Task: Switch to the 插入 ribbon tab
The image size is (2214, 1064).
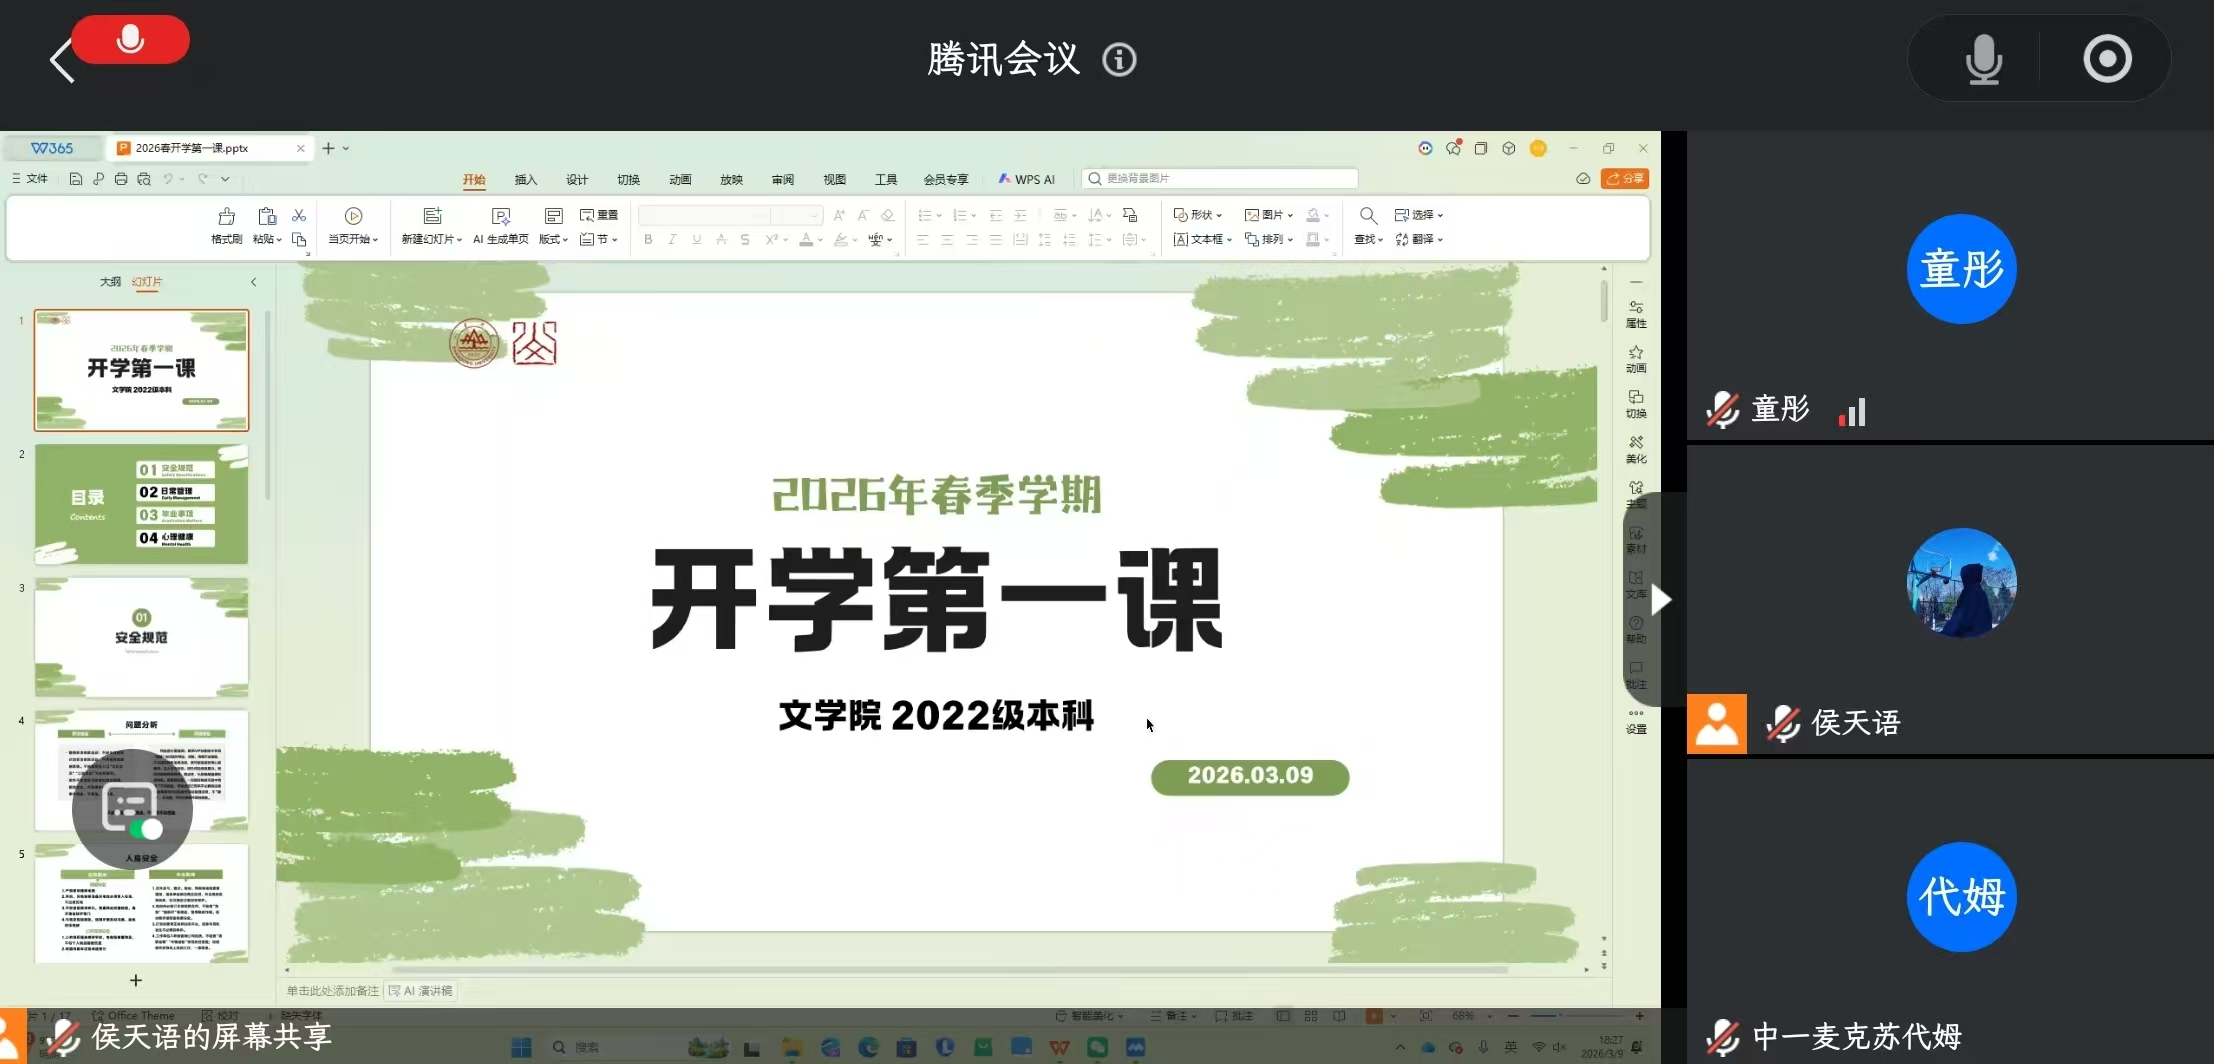Action: point(525,179)
